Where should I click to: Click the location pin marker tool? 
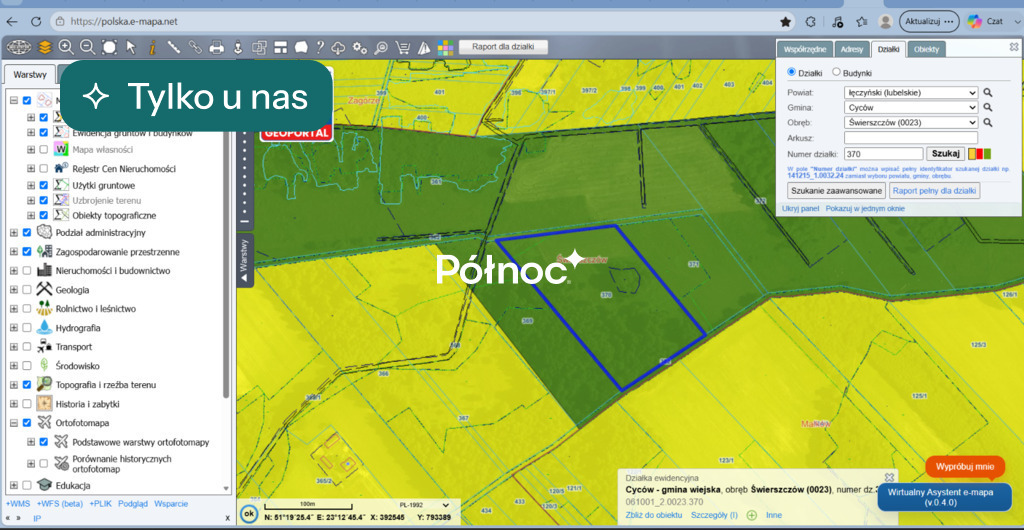tap(238, 47)
